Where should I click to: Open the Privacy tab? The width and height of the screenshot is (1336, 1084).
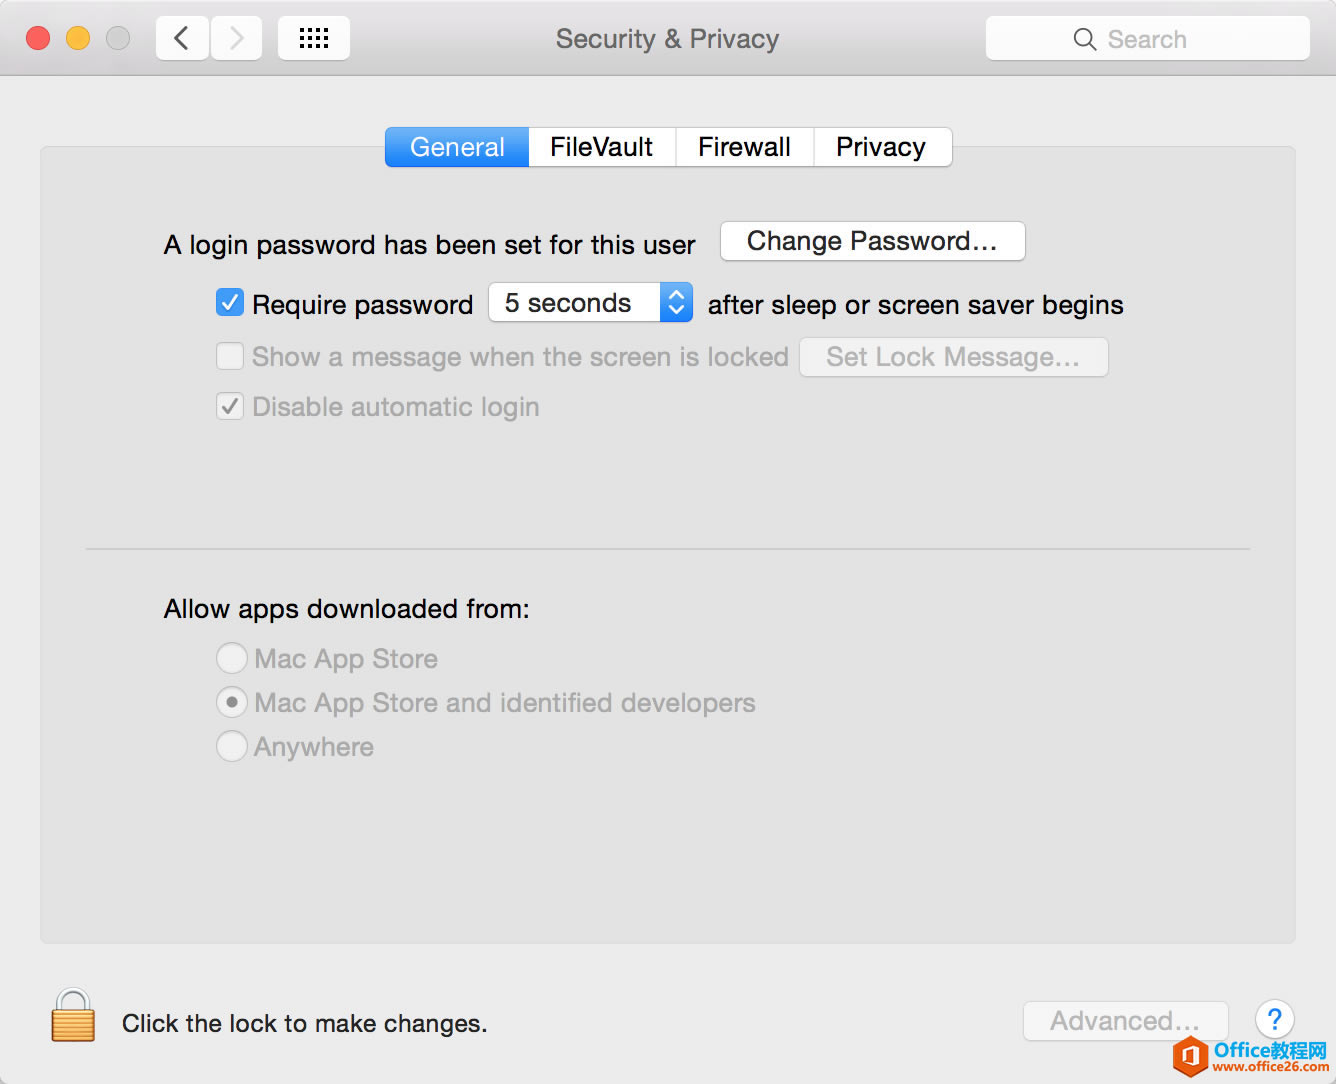(x=881, y=147)
